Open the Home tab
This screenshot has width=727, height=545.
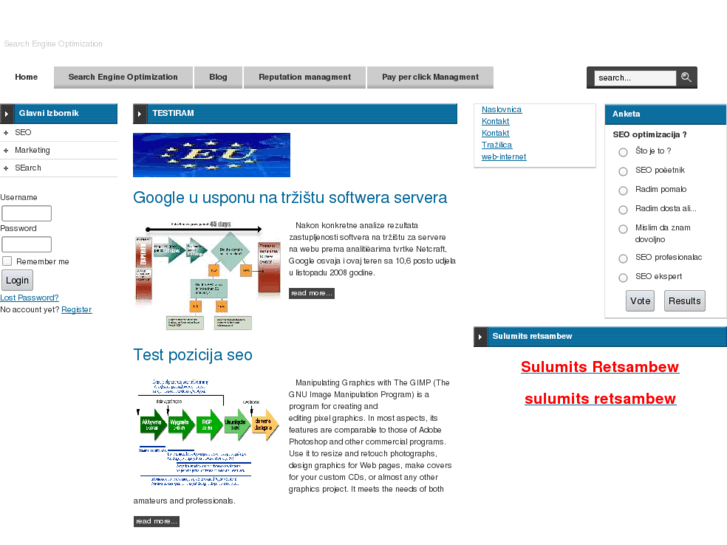point(26,77)
